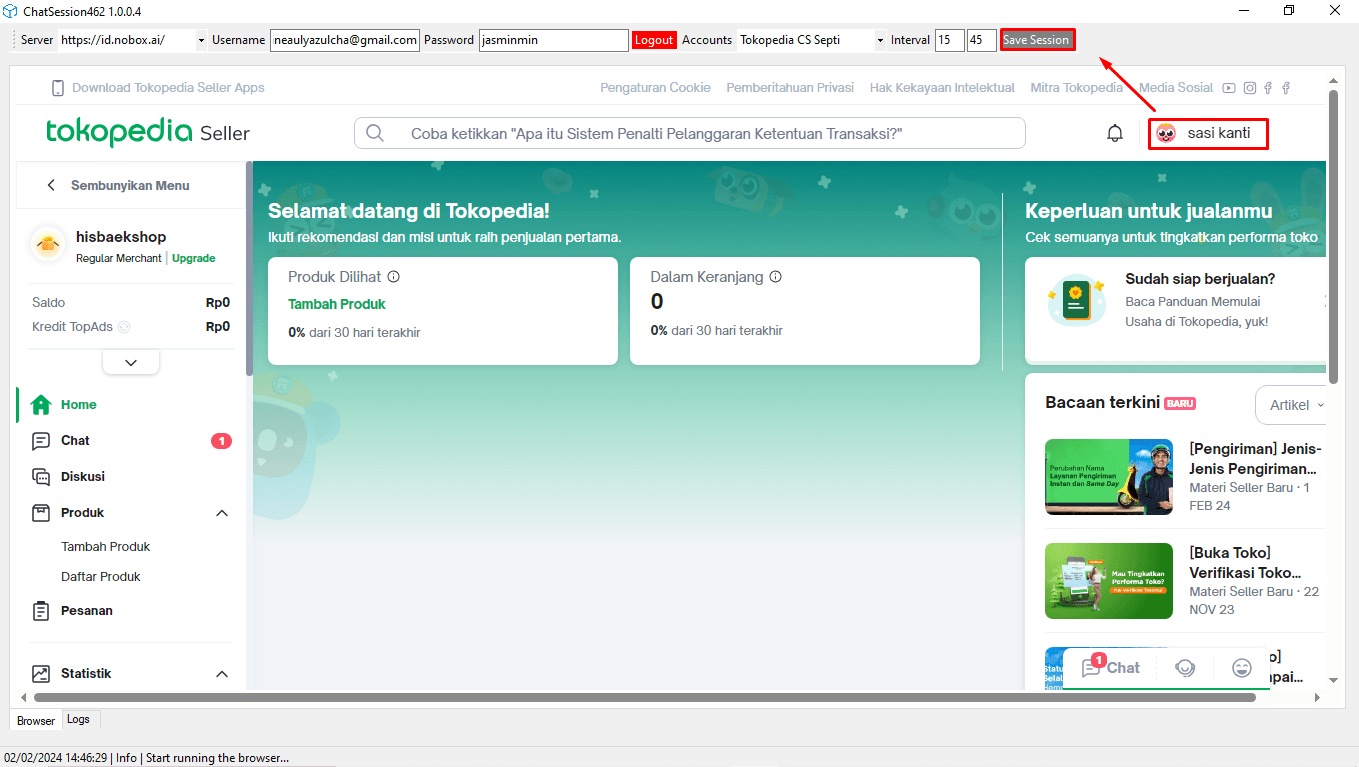Image resolution: width=1359 pixels, height=767 pixels.
Task: Select Home in the sidebar
Action: [x=40, y=404]
